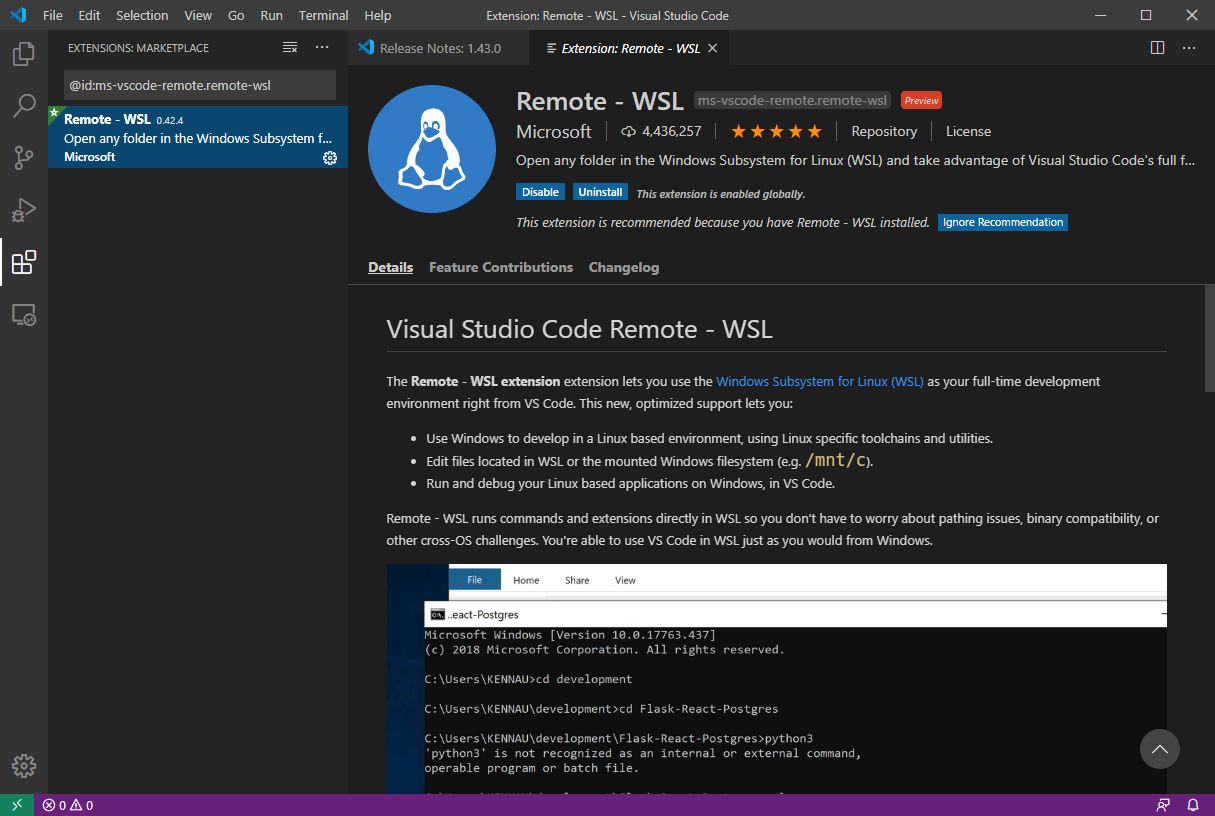Image resolution: width=1215 pixels, height=816 pixels.
Task: Click the scroll-to-top arrow button
Action: (x=1160, y=749)
